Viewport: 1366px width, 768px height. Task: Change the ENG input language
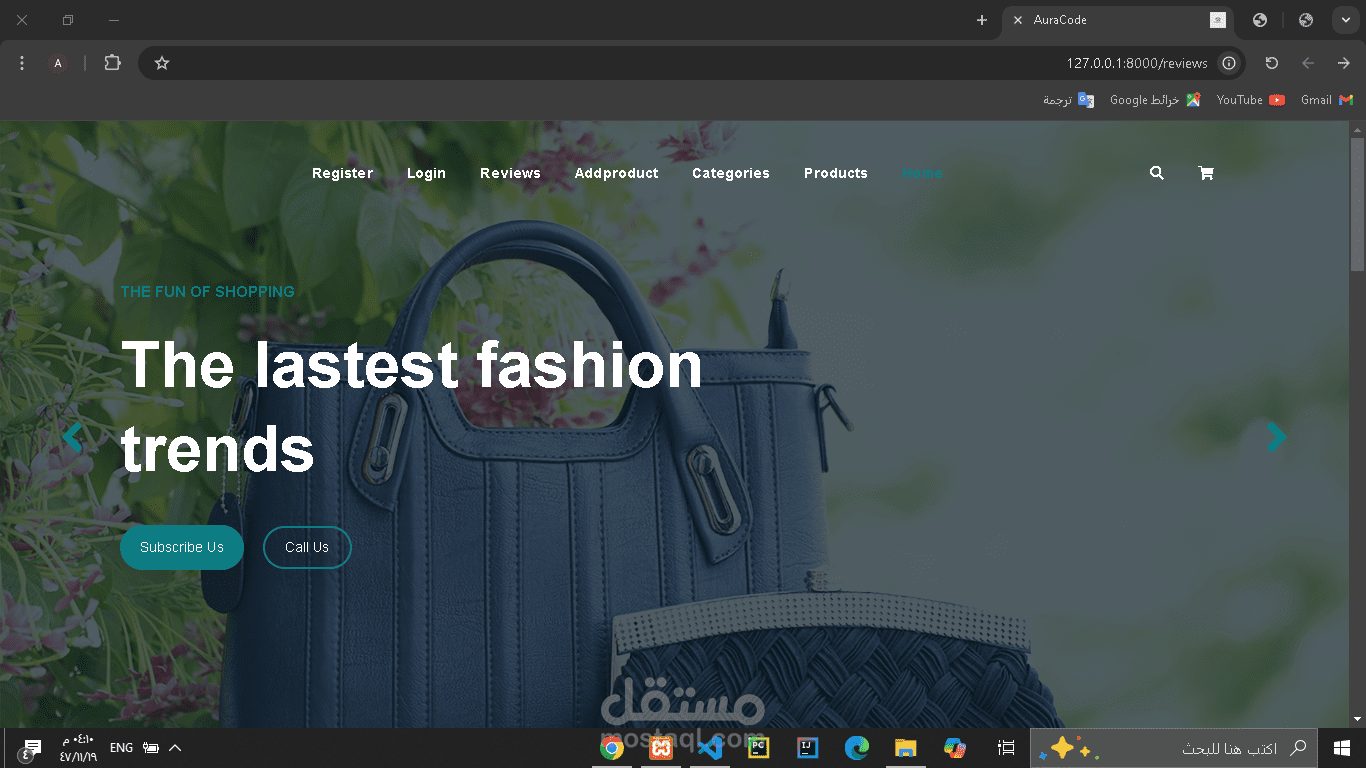[x=121, y=748]
